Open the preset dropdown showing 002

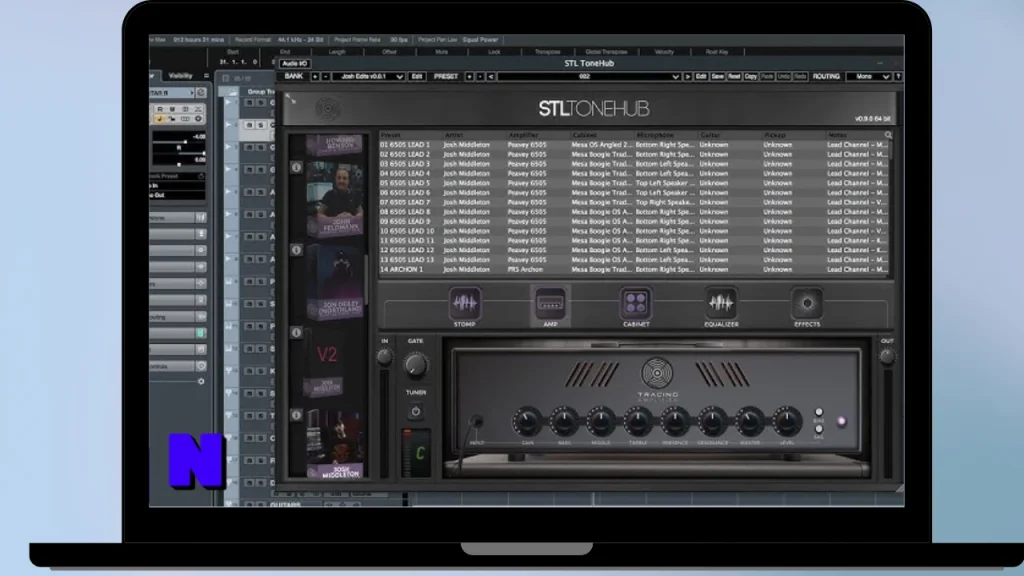tap(589, 76)
